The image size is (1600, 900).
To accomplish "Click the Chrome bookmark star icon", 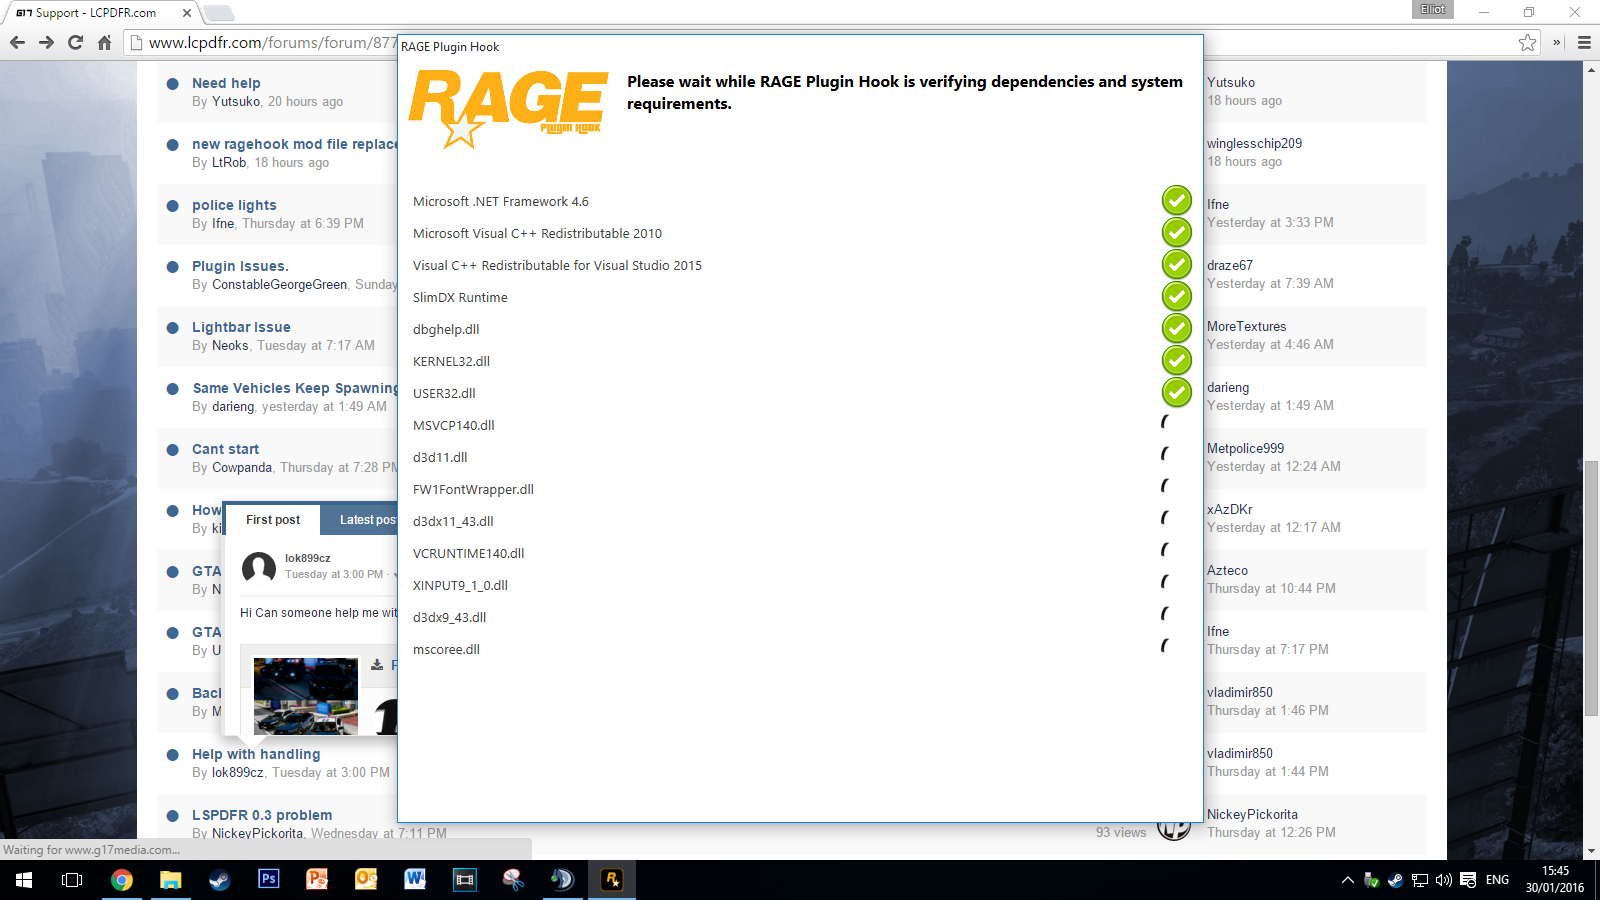I will pyautogui.click(x=1527, y=42).
